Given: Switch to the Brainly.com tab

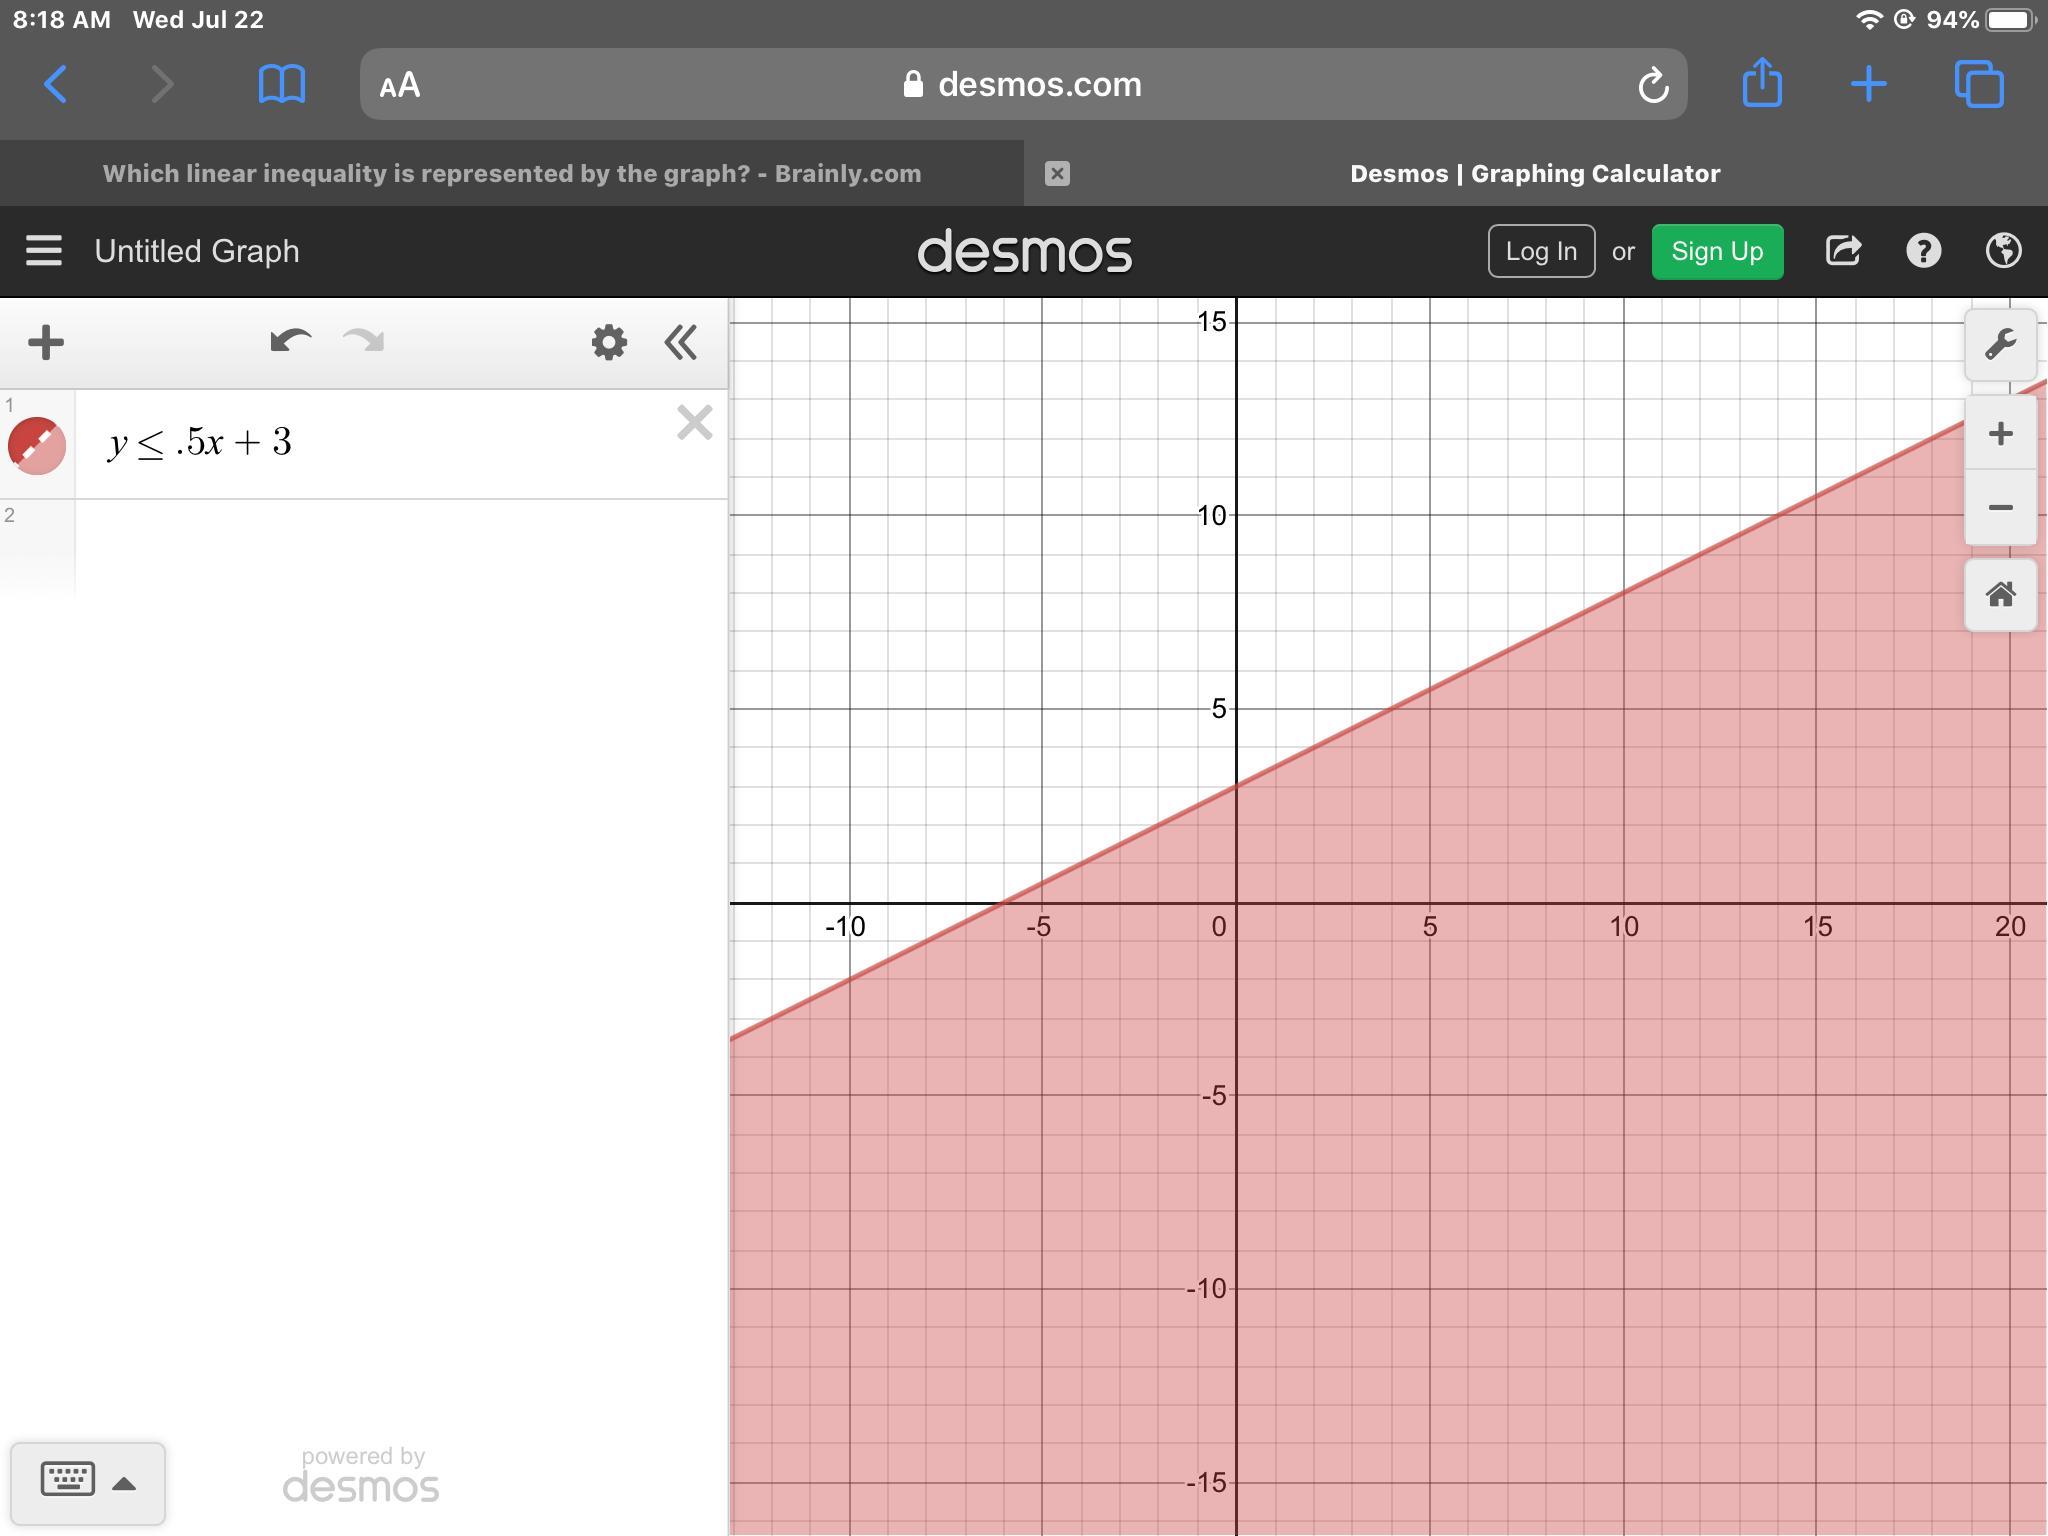Looking at the screenshot, I should pyautogui.click(x=511, y=174).
